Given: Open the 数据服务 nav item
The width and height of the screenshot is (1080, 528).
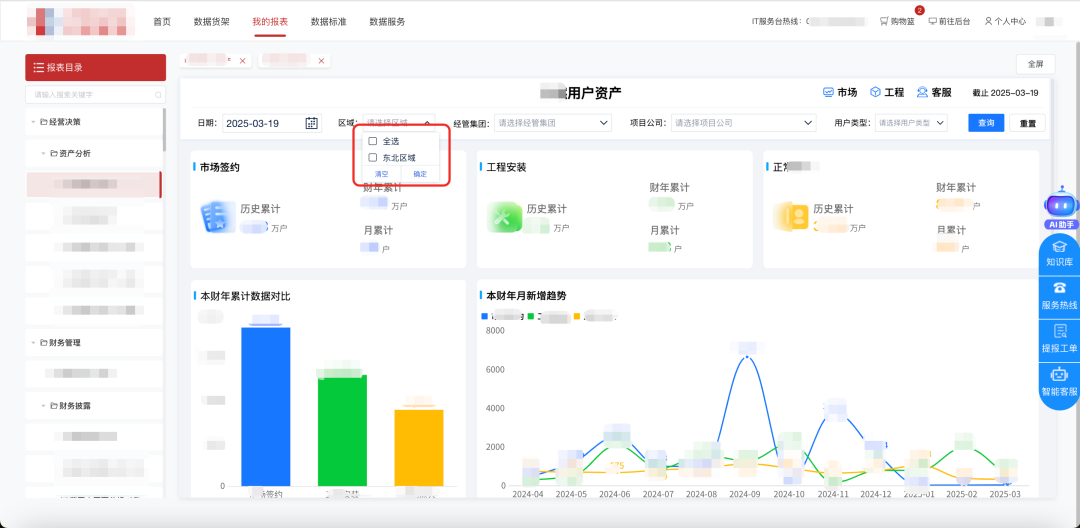Looking at the screenshot, I should pyautogui.click(x=387, y=21).
